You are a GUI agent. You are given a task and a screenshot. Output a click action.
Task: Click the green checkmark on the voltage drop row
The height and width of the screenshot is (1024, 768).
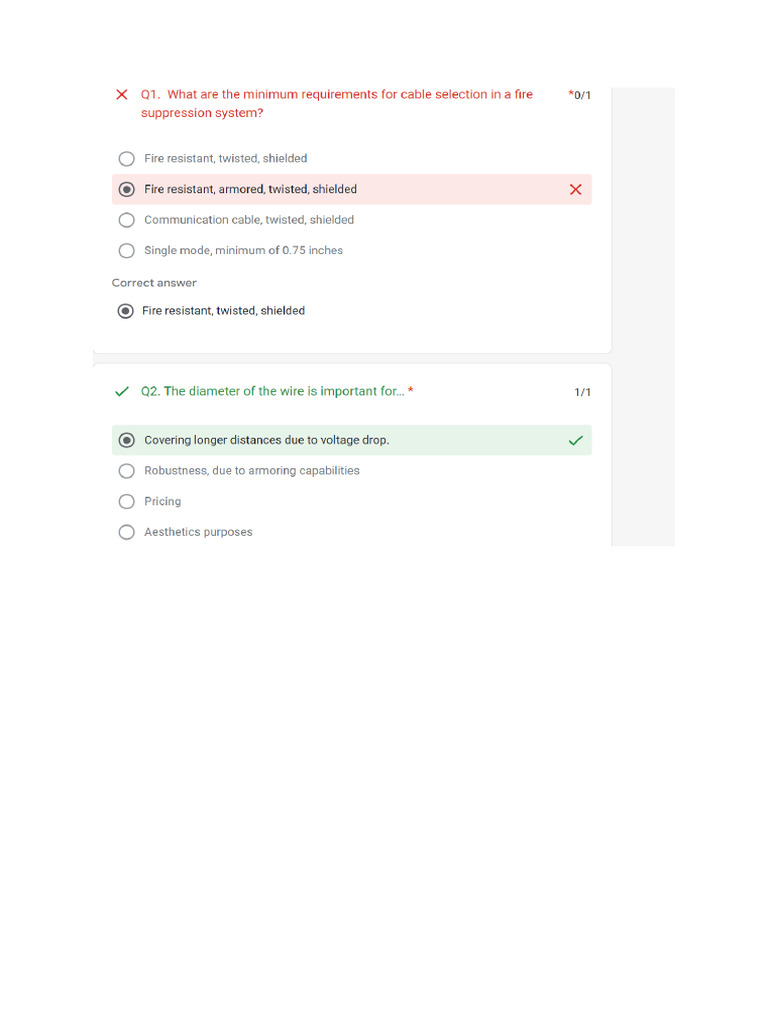coord(575,440)
